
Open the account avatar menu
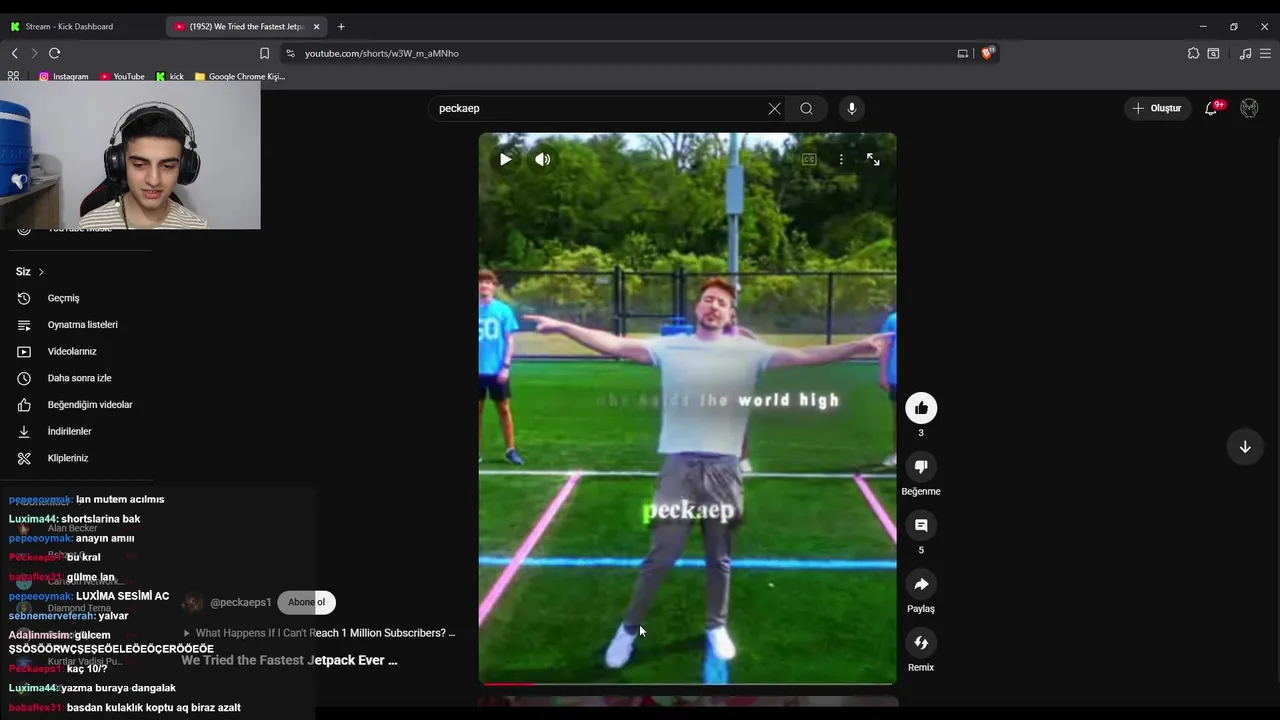[1249, 108]
